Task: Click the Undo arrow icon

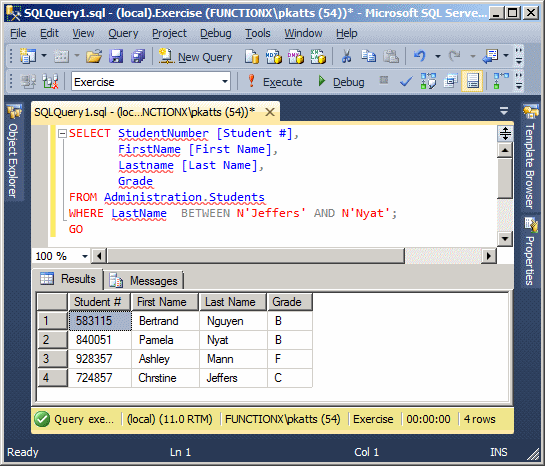Action: pyautogui.click(x=420, y=56)
